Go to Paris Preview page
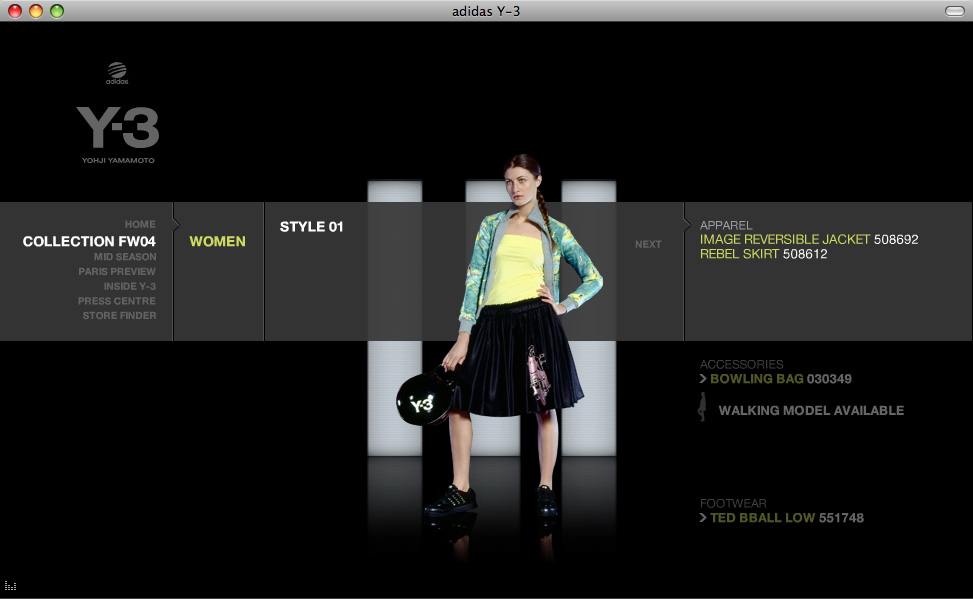Viewport: 973px width, 599px height. tap(117, 271)
